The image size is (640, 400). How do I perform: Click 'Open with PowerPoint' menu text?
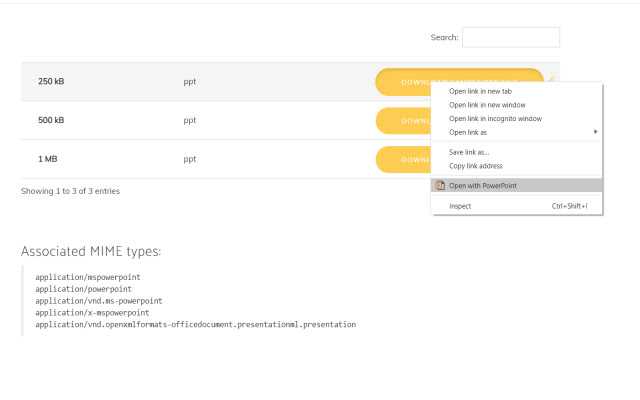tap(483, 185)
